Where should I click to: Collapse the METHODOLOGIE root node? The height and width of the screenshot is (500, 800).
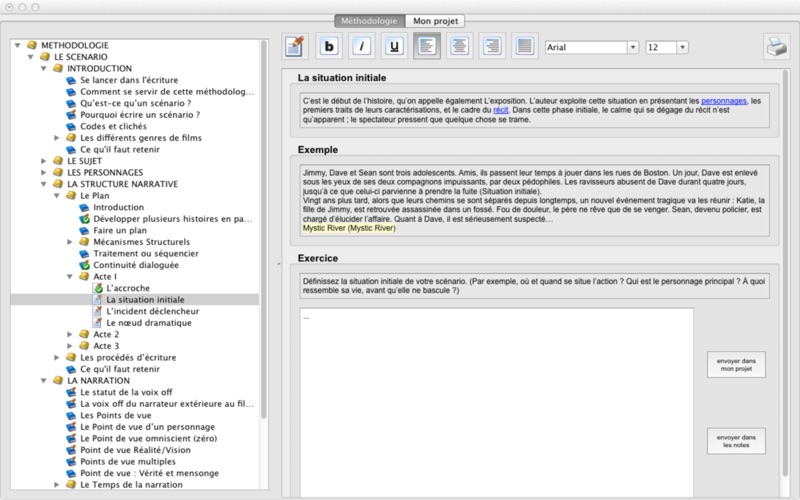point(17,45)
